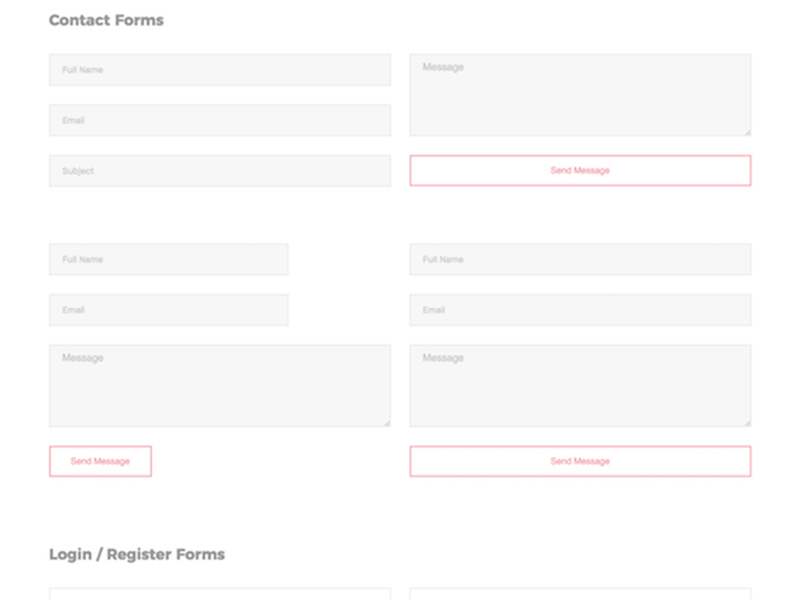Click right input field under Login / Register Forms
This screenshot has height=600, width=800.
coord(580,594)
